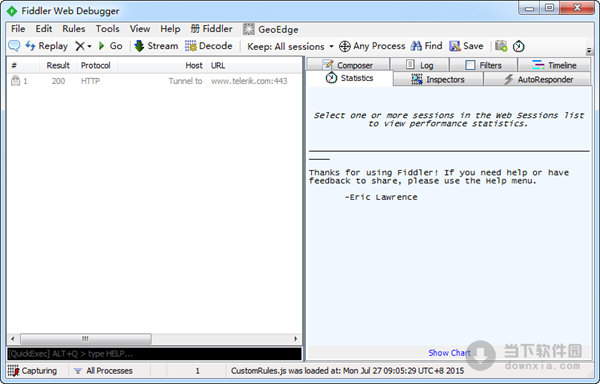600x384 pixels.
Task: Toggle Decode option in toolbar
Action: [209, 46]
